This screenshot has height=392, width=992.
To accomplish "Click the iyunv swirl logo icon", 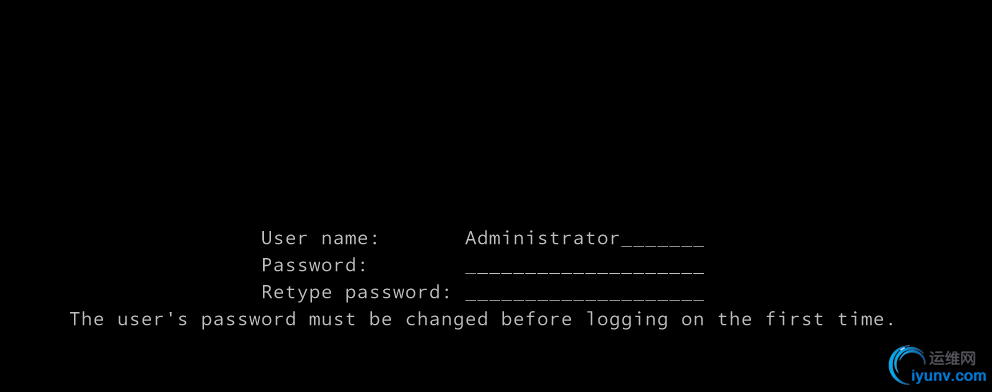I will click(x=908, y=367).
